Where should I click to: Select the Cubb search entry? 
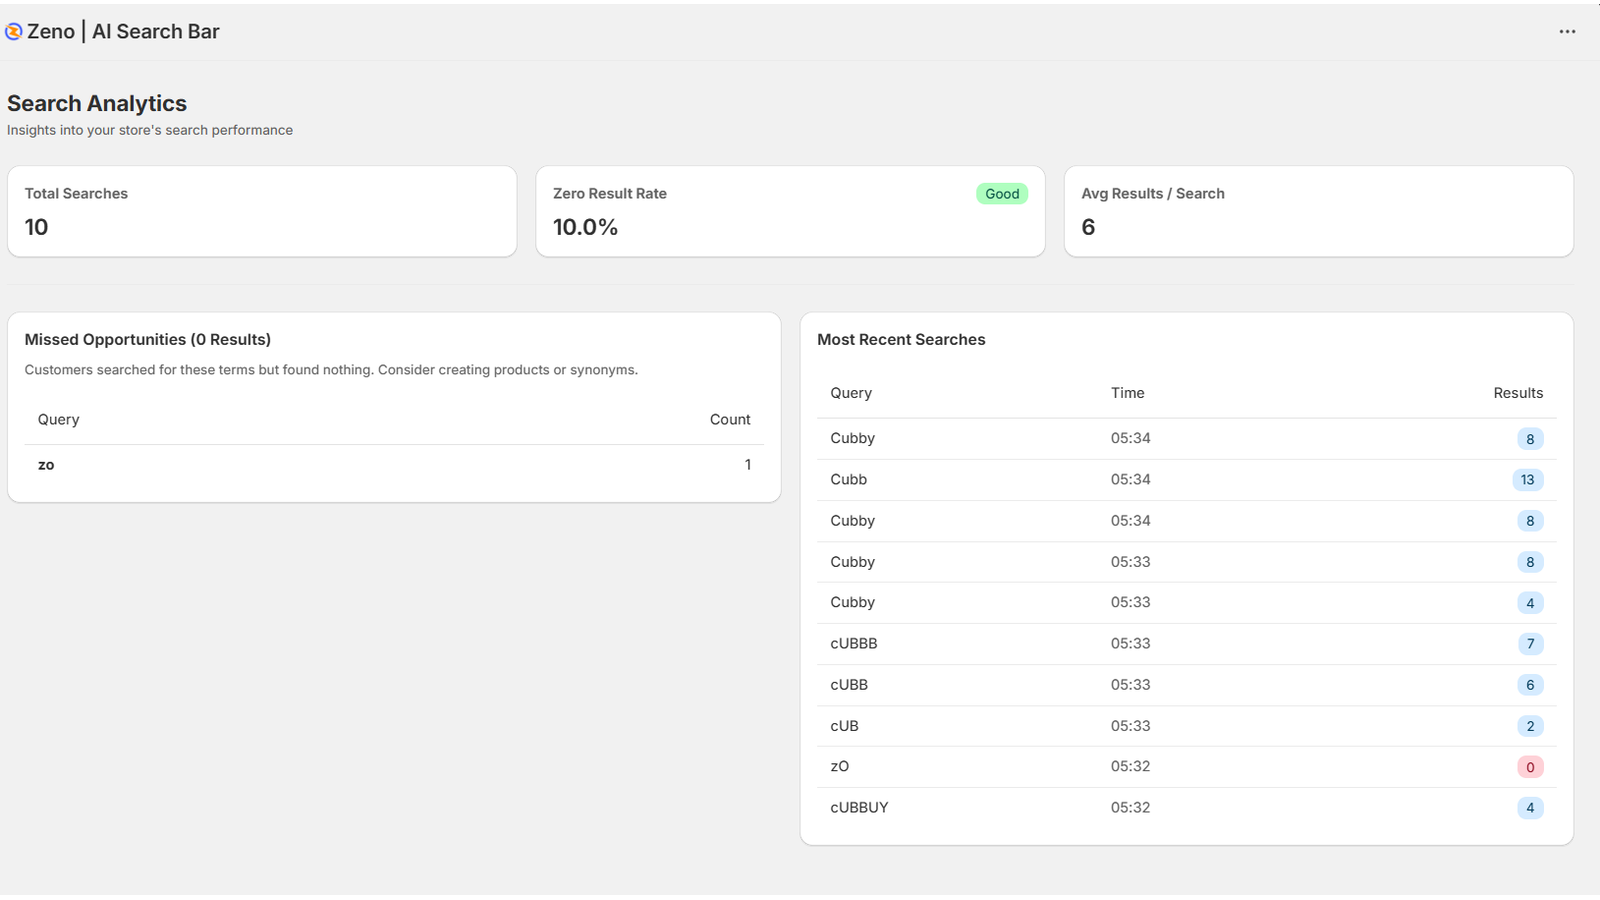pyautogui.click(x=848, y=479)
